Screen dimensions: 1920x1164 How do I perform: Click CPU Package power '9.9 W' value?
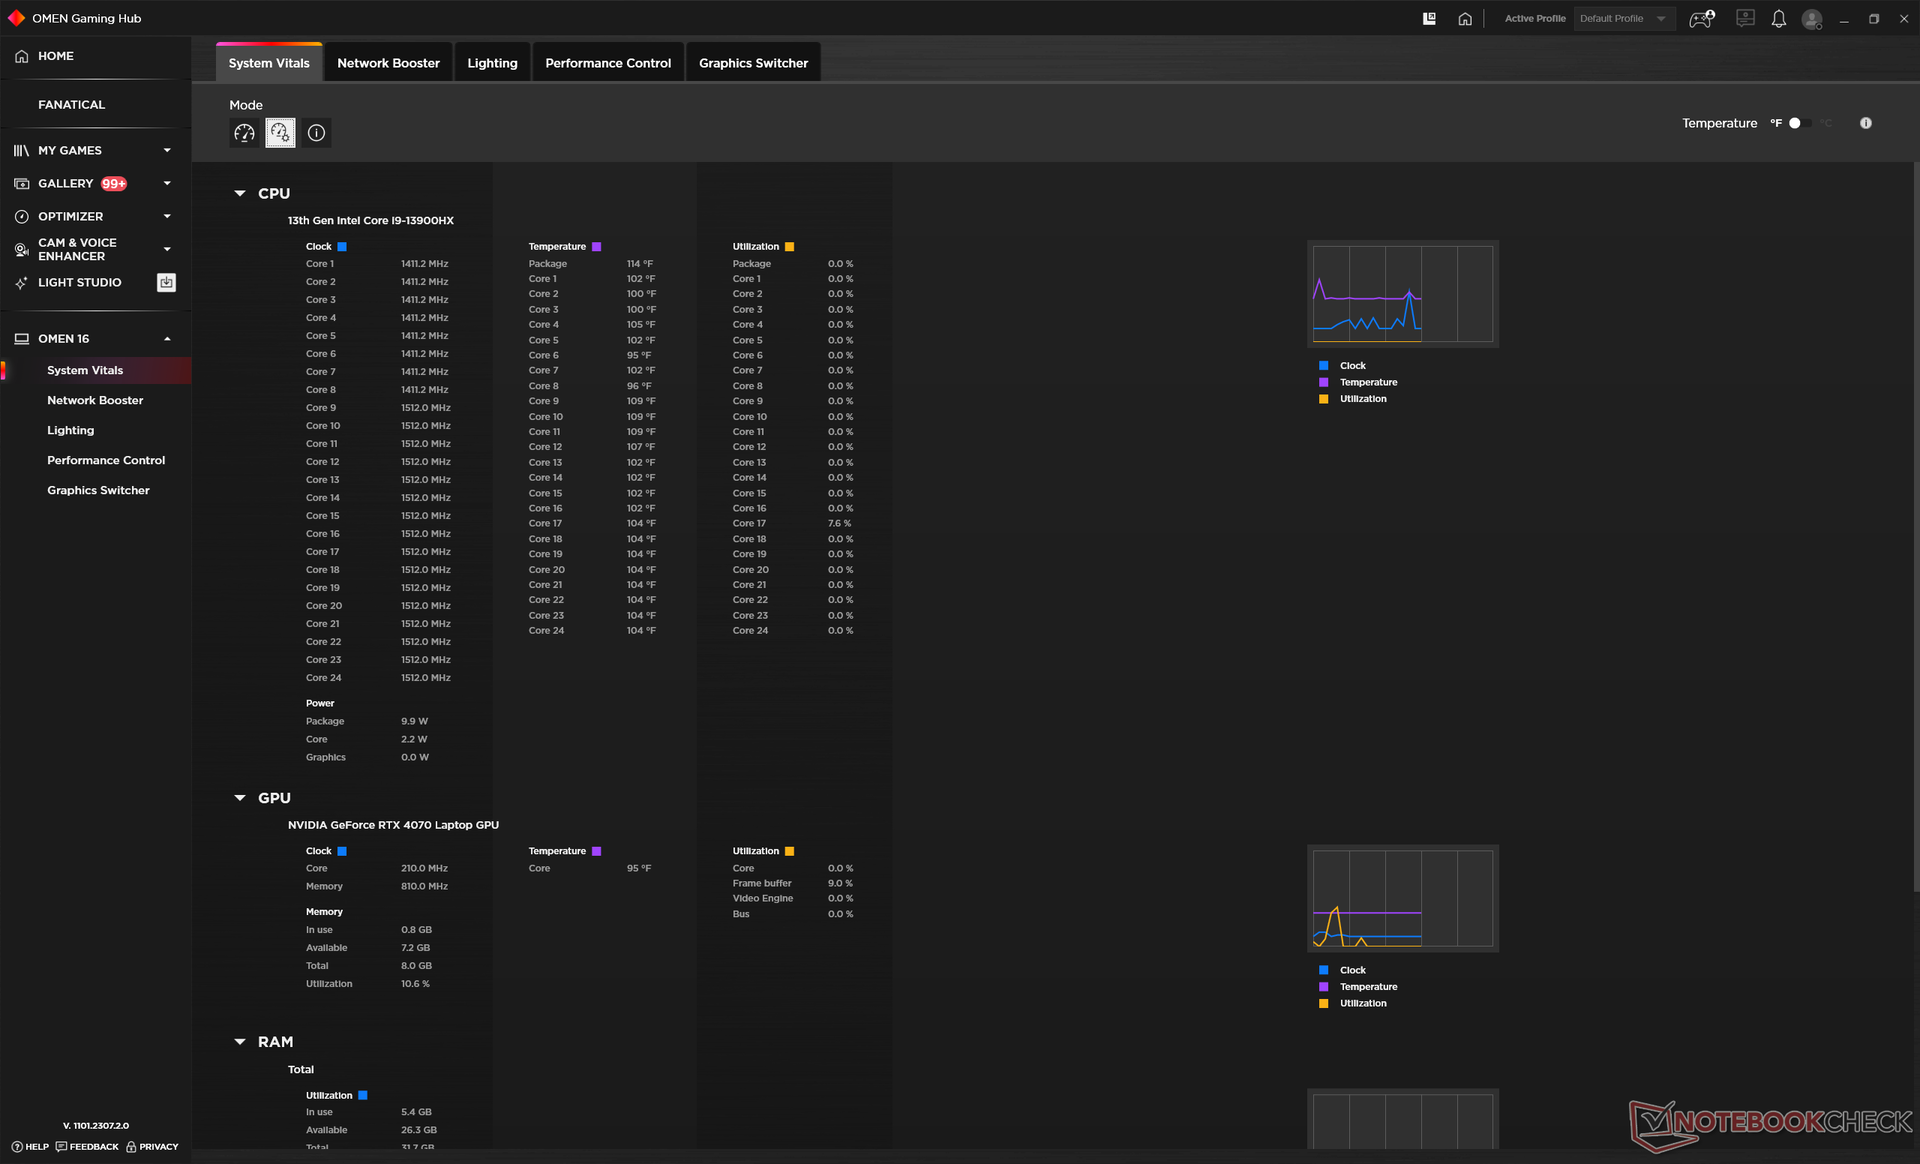tap(414, 722)
